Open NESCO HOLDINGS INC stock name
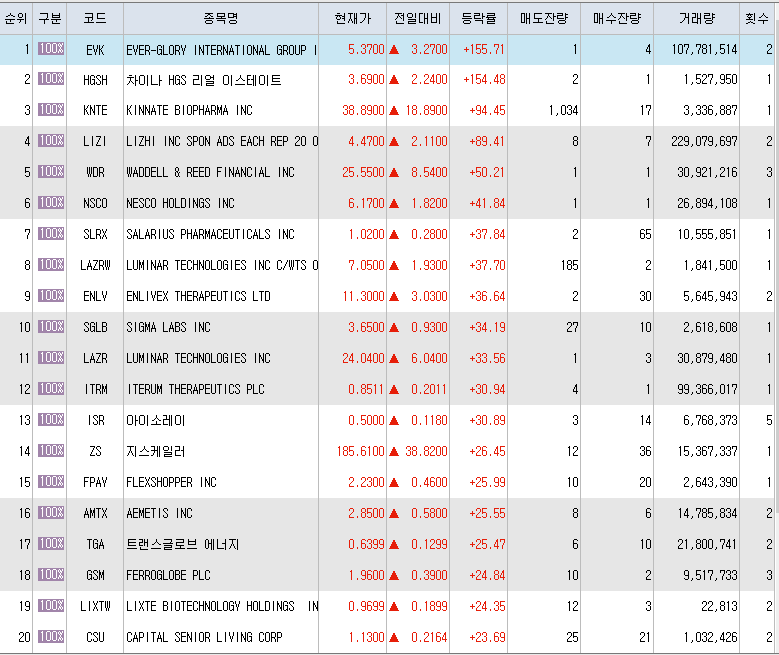 pos(180,203)
